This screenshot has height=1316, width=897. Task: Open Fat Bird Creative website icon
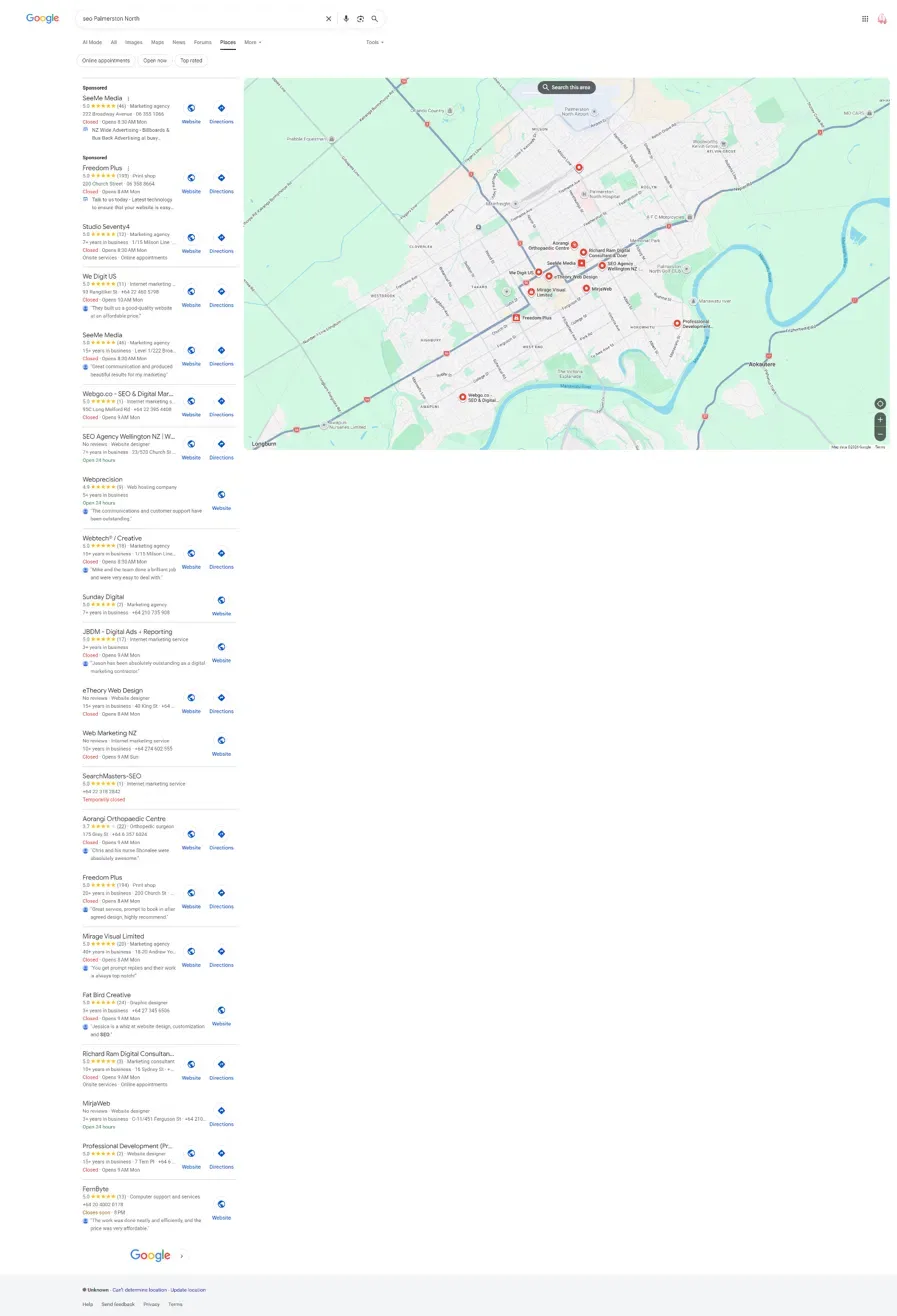221,1011
